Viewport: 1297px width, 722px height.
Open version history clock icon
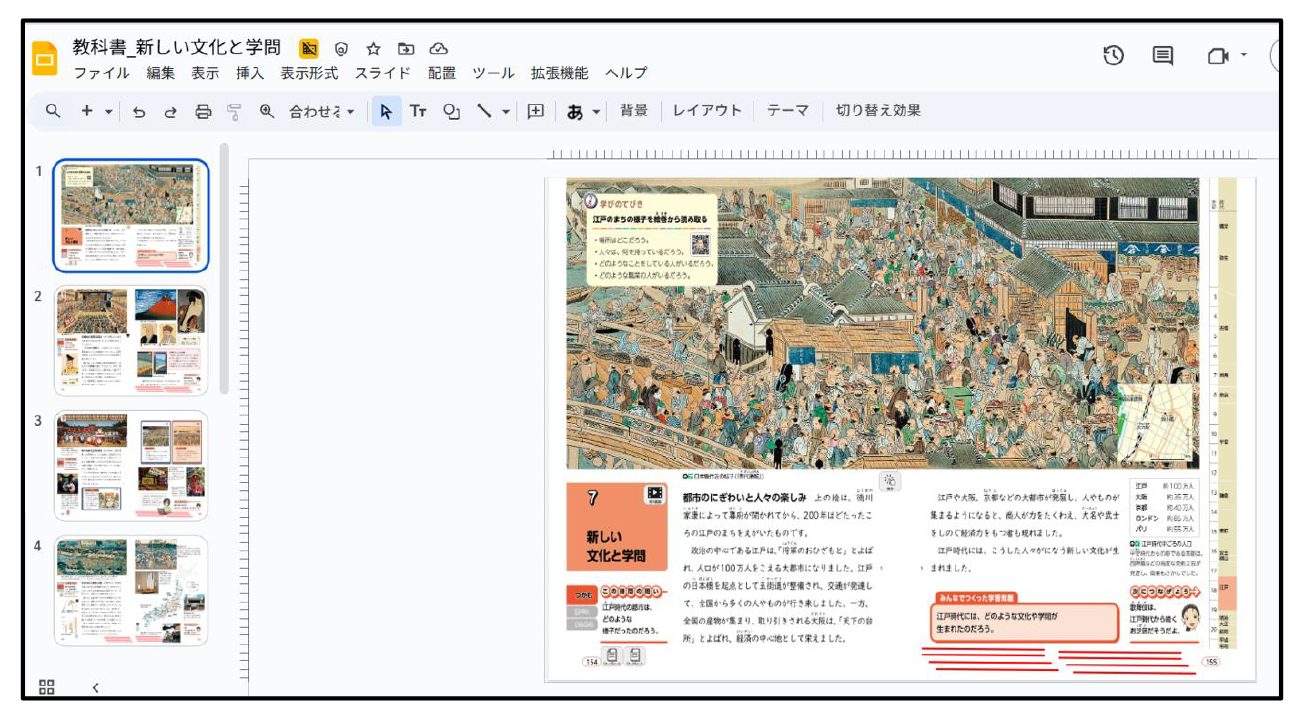pyautogui.click(x=1114, y=57)
